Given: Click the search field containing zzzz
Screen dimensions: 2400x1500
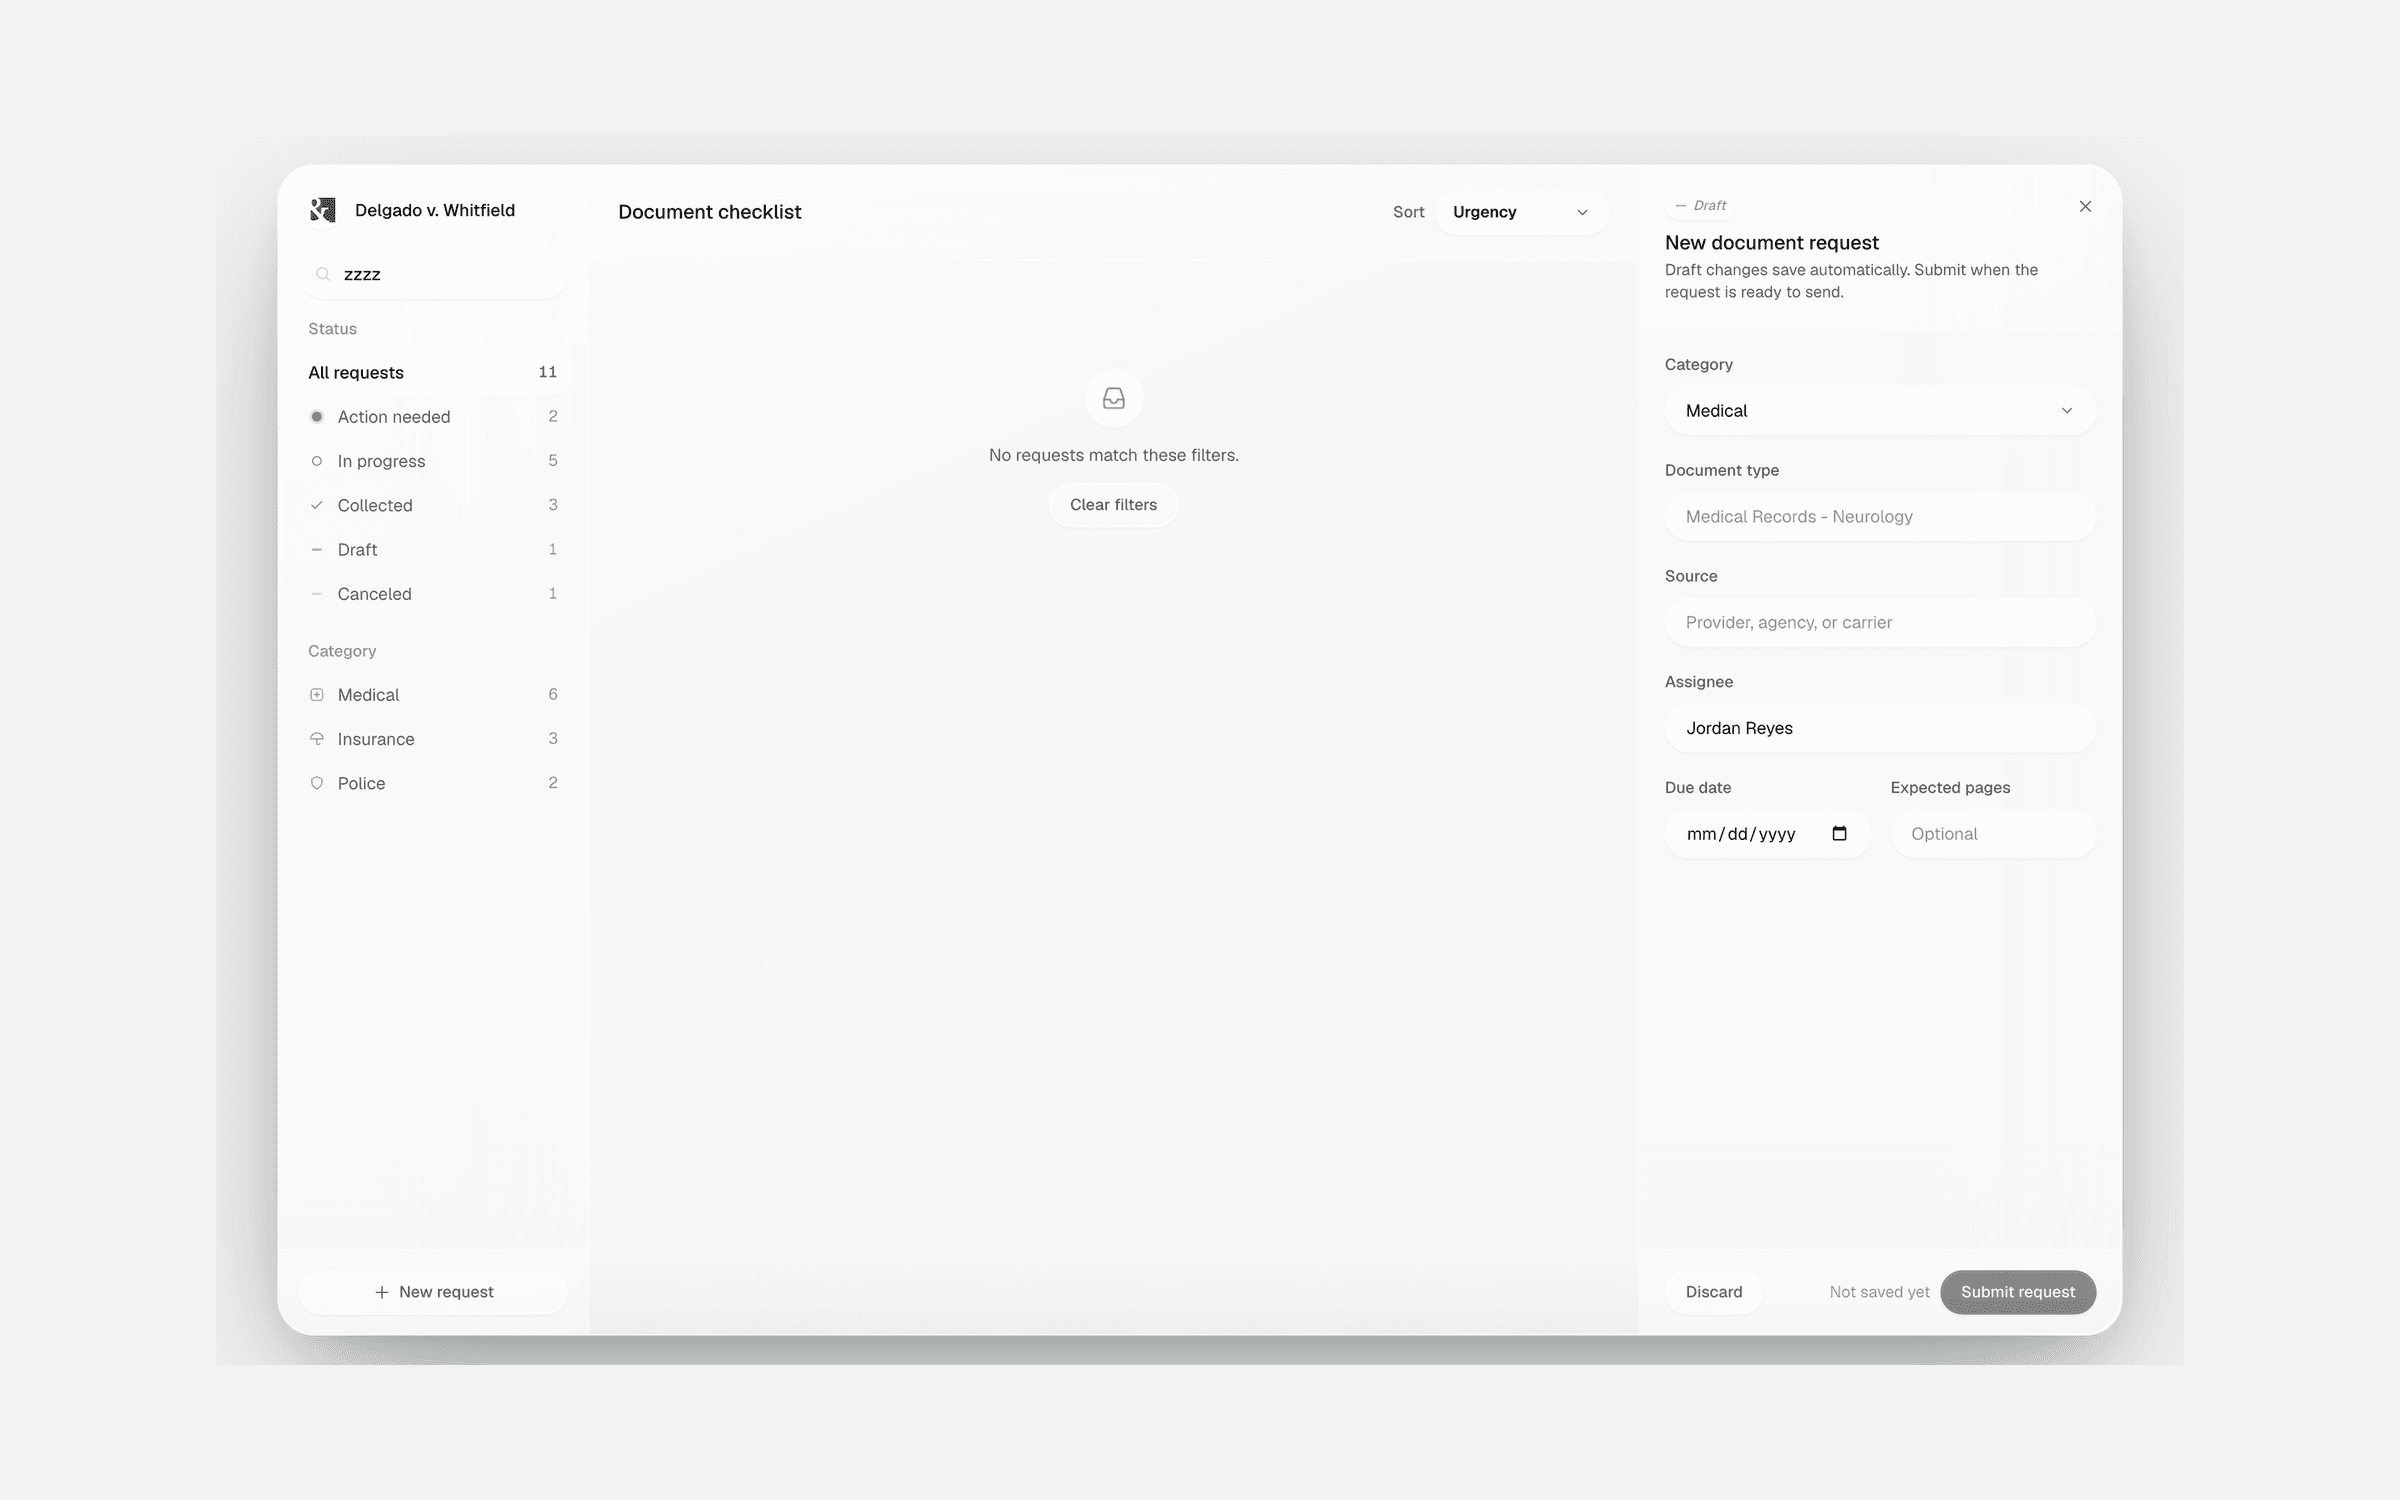Looking at the screenshot, I should 434,274.
